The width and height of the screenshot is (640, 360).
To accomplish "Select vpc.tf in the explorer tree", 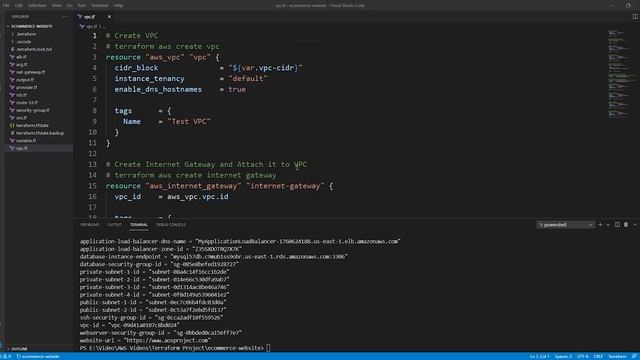I will (x=22, y=148).
